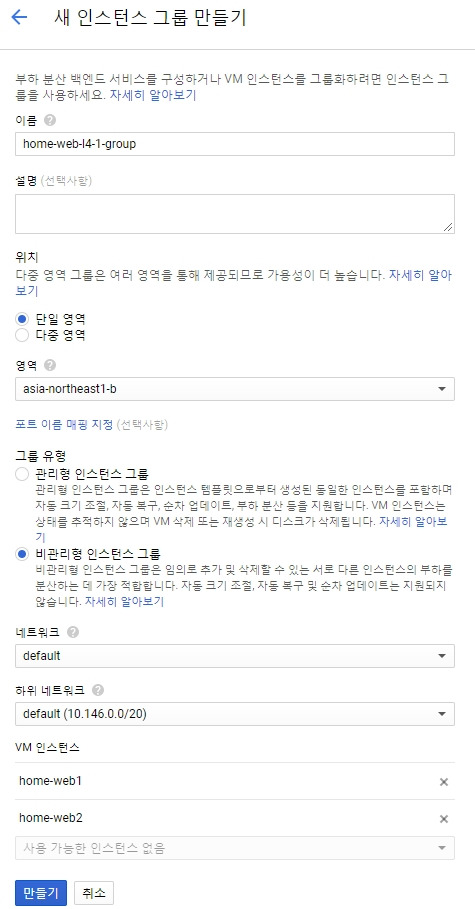The height and width of the screenshot is (909, 475).
Task: Remove home-web1 instance with X icon
Action: 444,782
